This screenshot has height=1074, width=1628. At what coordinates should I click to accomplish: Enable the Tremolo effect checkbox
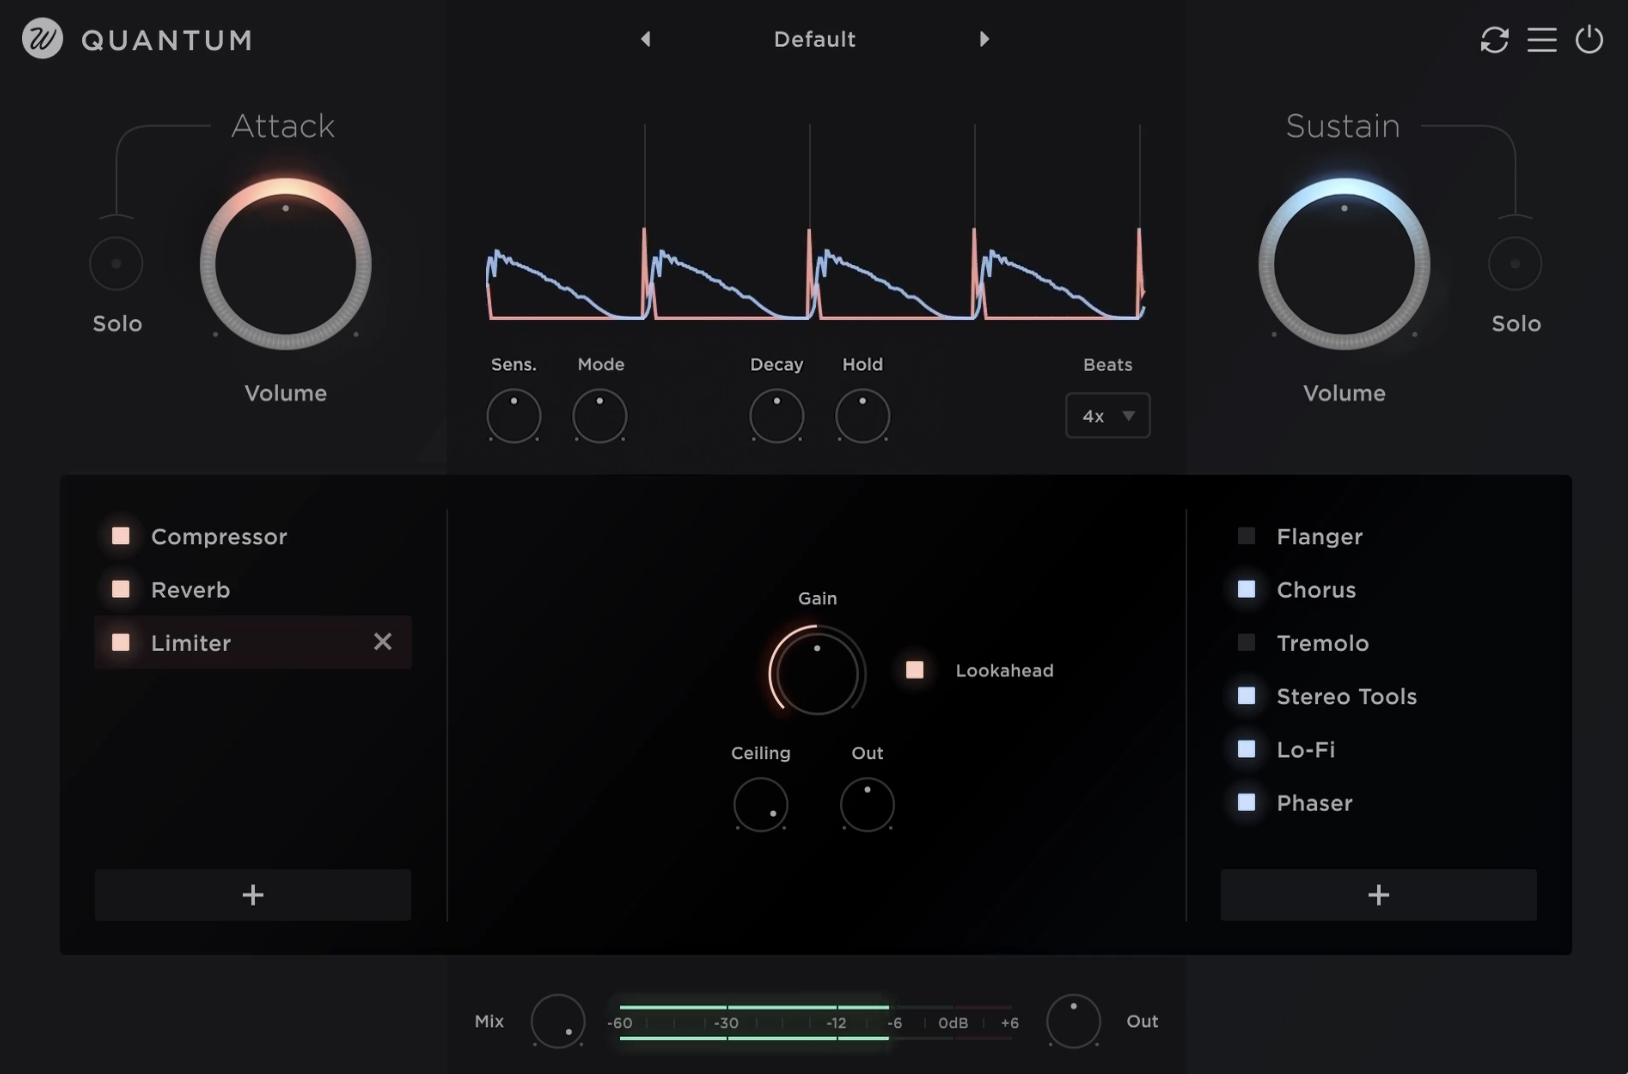pos(1247,642)
